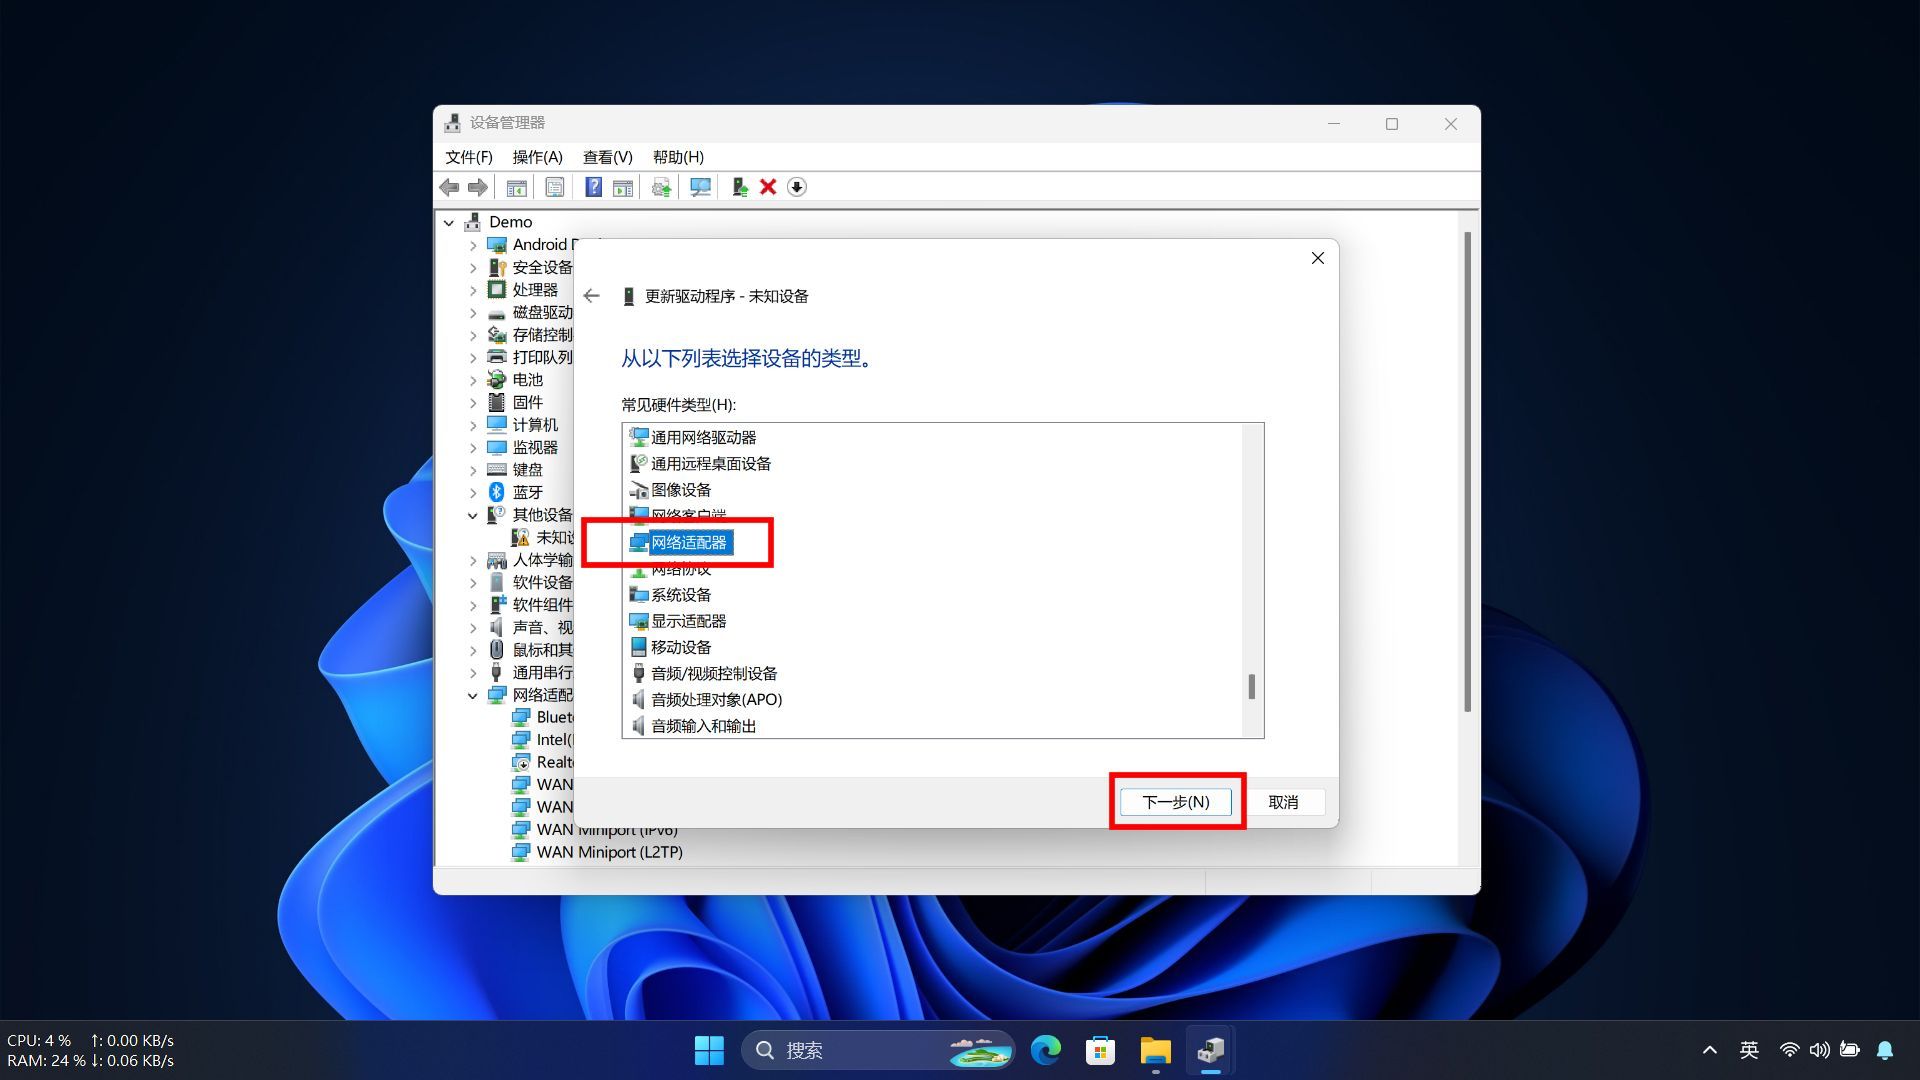The height and width of the screenshot is (1080, 1920).
Task: Open the 操作(A) menu
Action: tap(537, 157)
